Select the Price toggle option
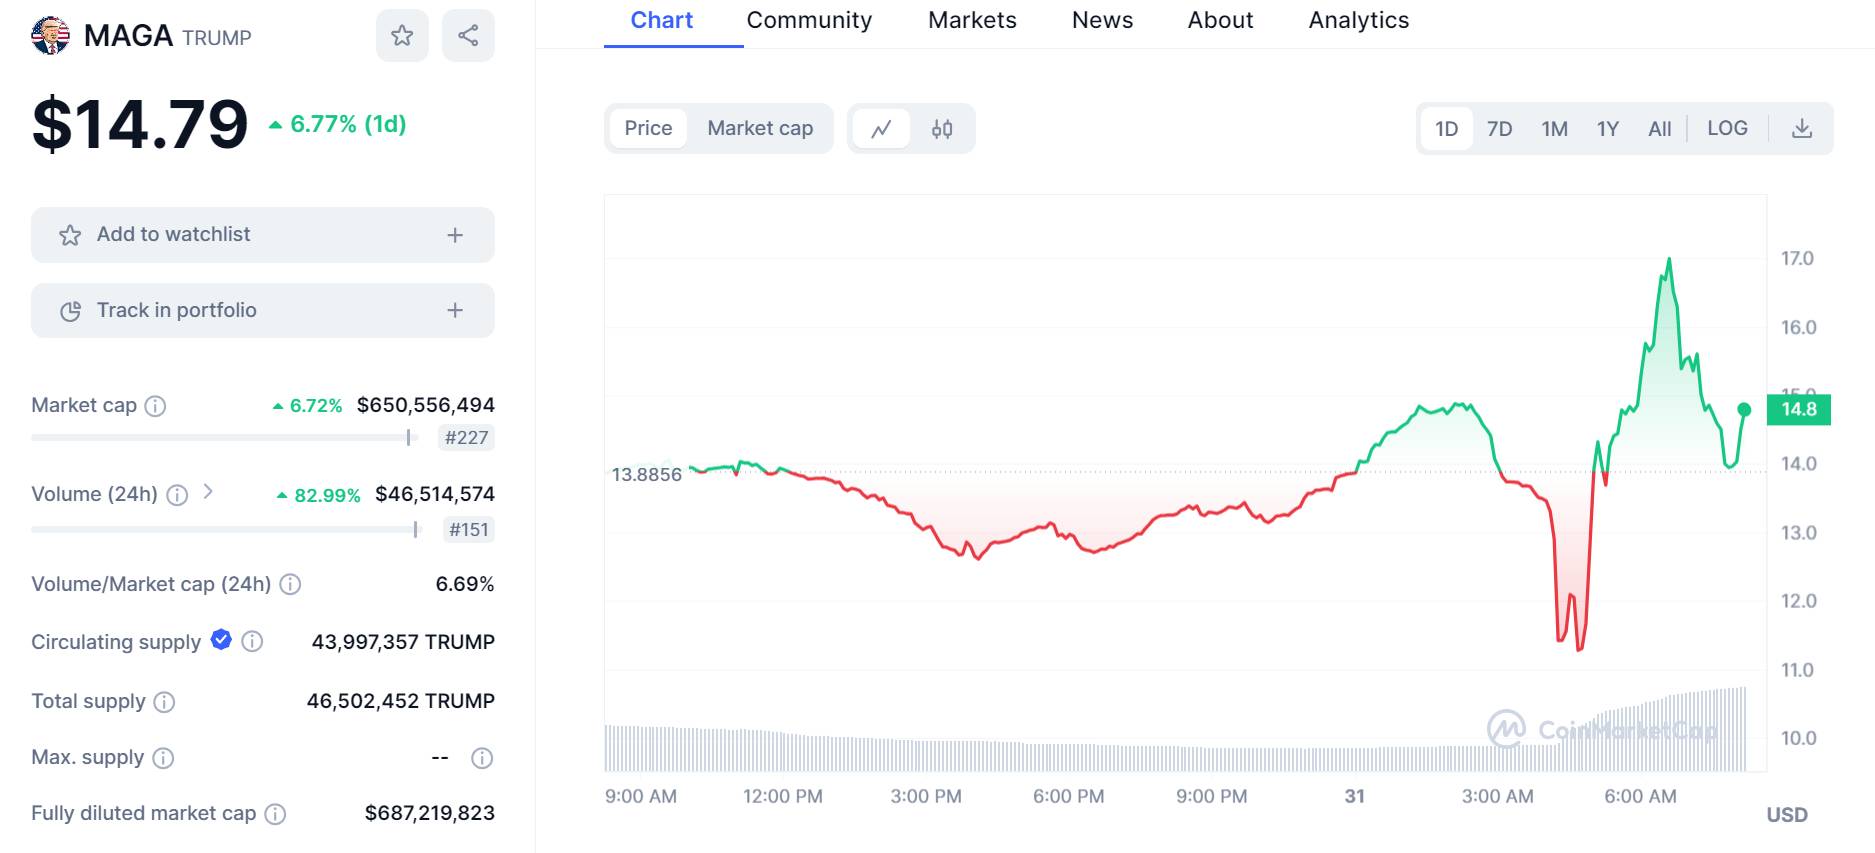Image resolution: width=1875 pixels, height=853 pixels. point(648,128)
